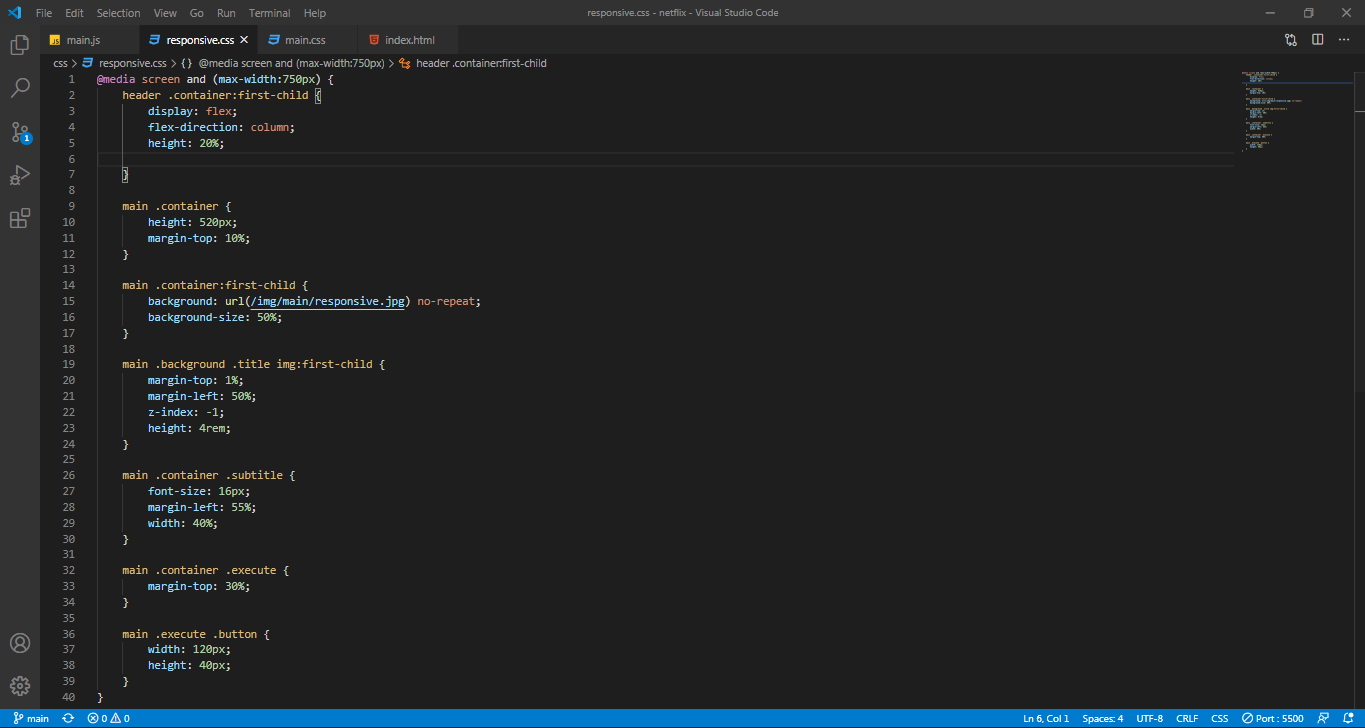Open the css folder breadcrumb

point(59,62)
